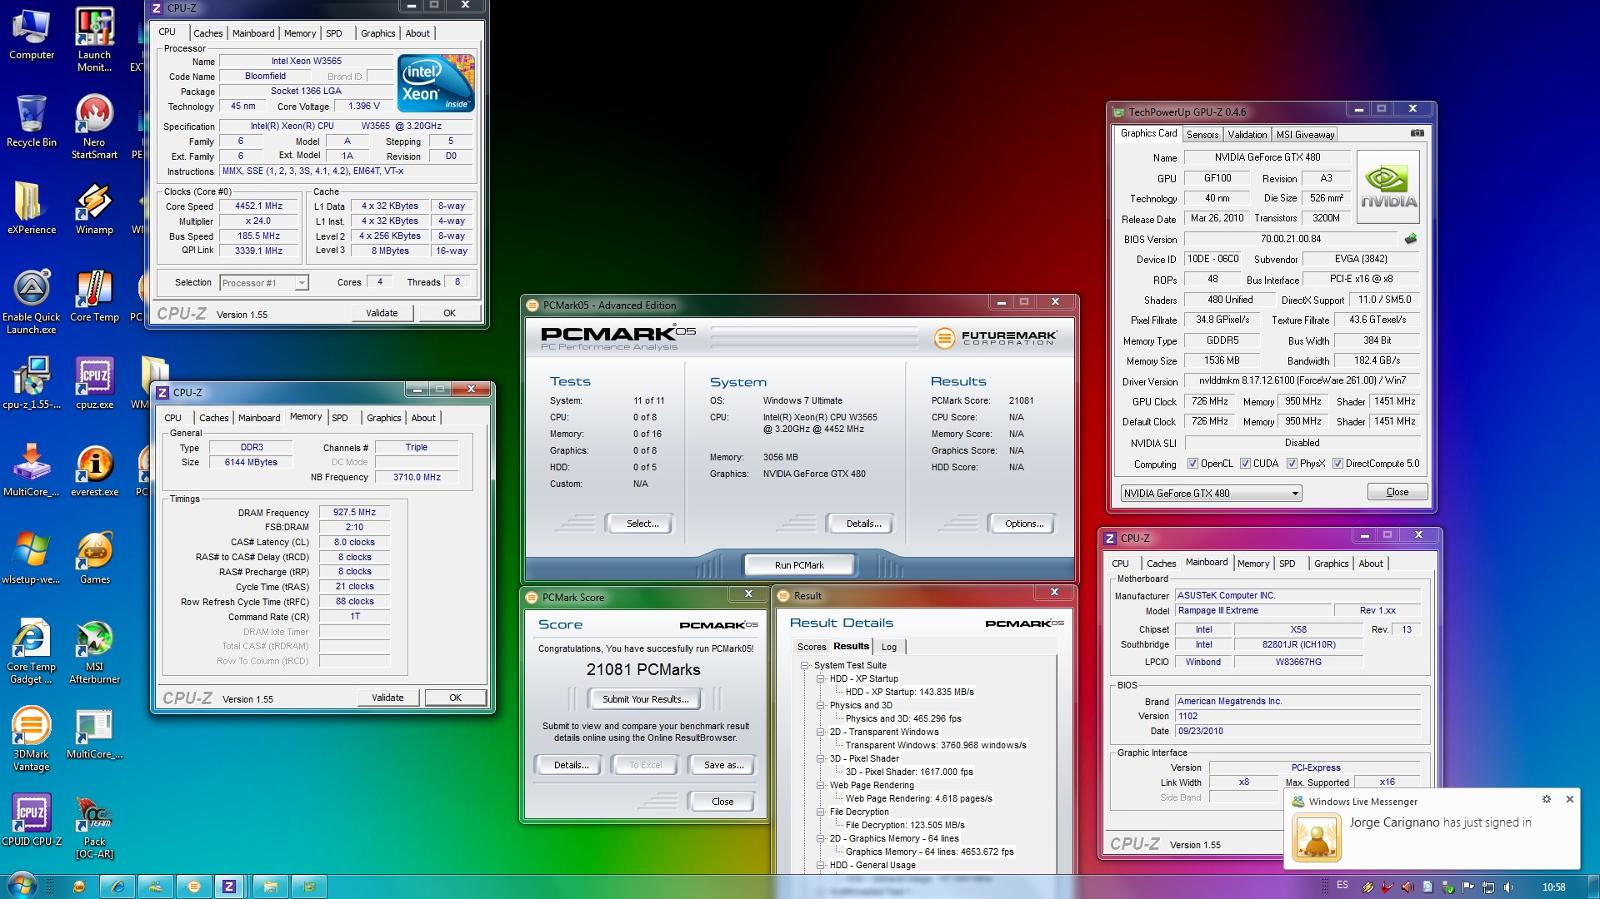Open SPD tab in the CPU-Z Mainboard window
1600x899 pixels.
(x=1287, y=564)
